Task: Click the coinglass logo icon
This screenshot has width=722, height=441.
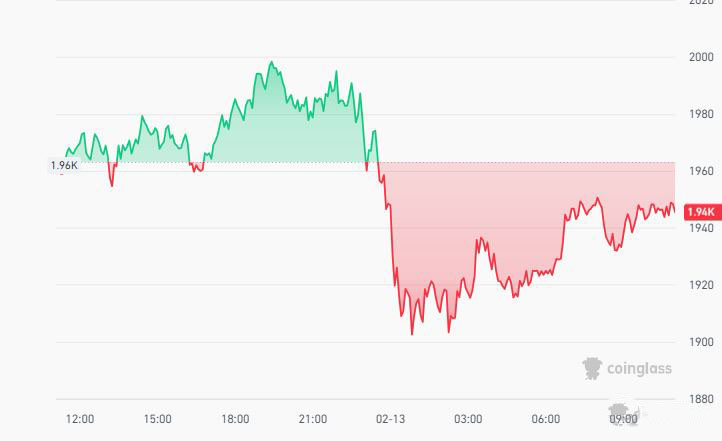Action: (593, 368)
